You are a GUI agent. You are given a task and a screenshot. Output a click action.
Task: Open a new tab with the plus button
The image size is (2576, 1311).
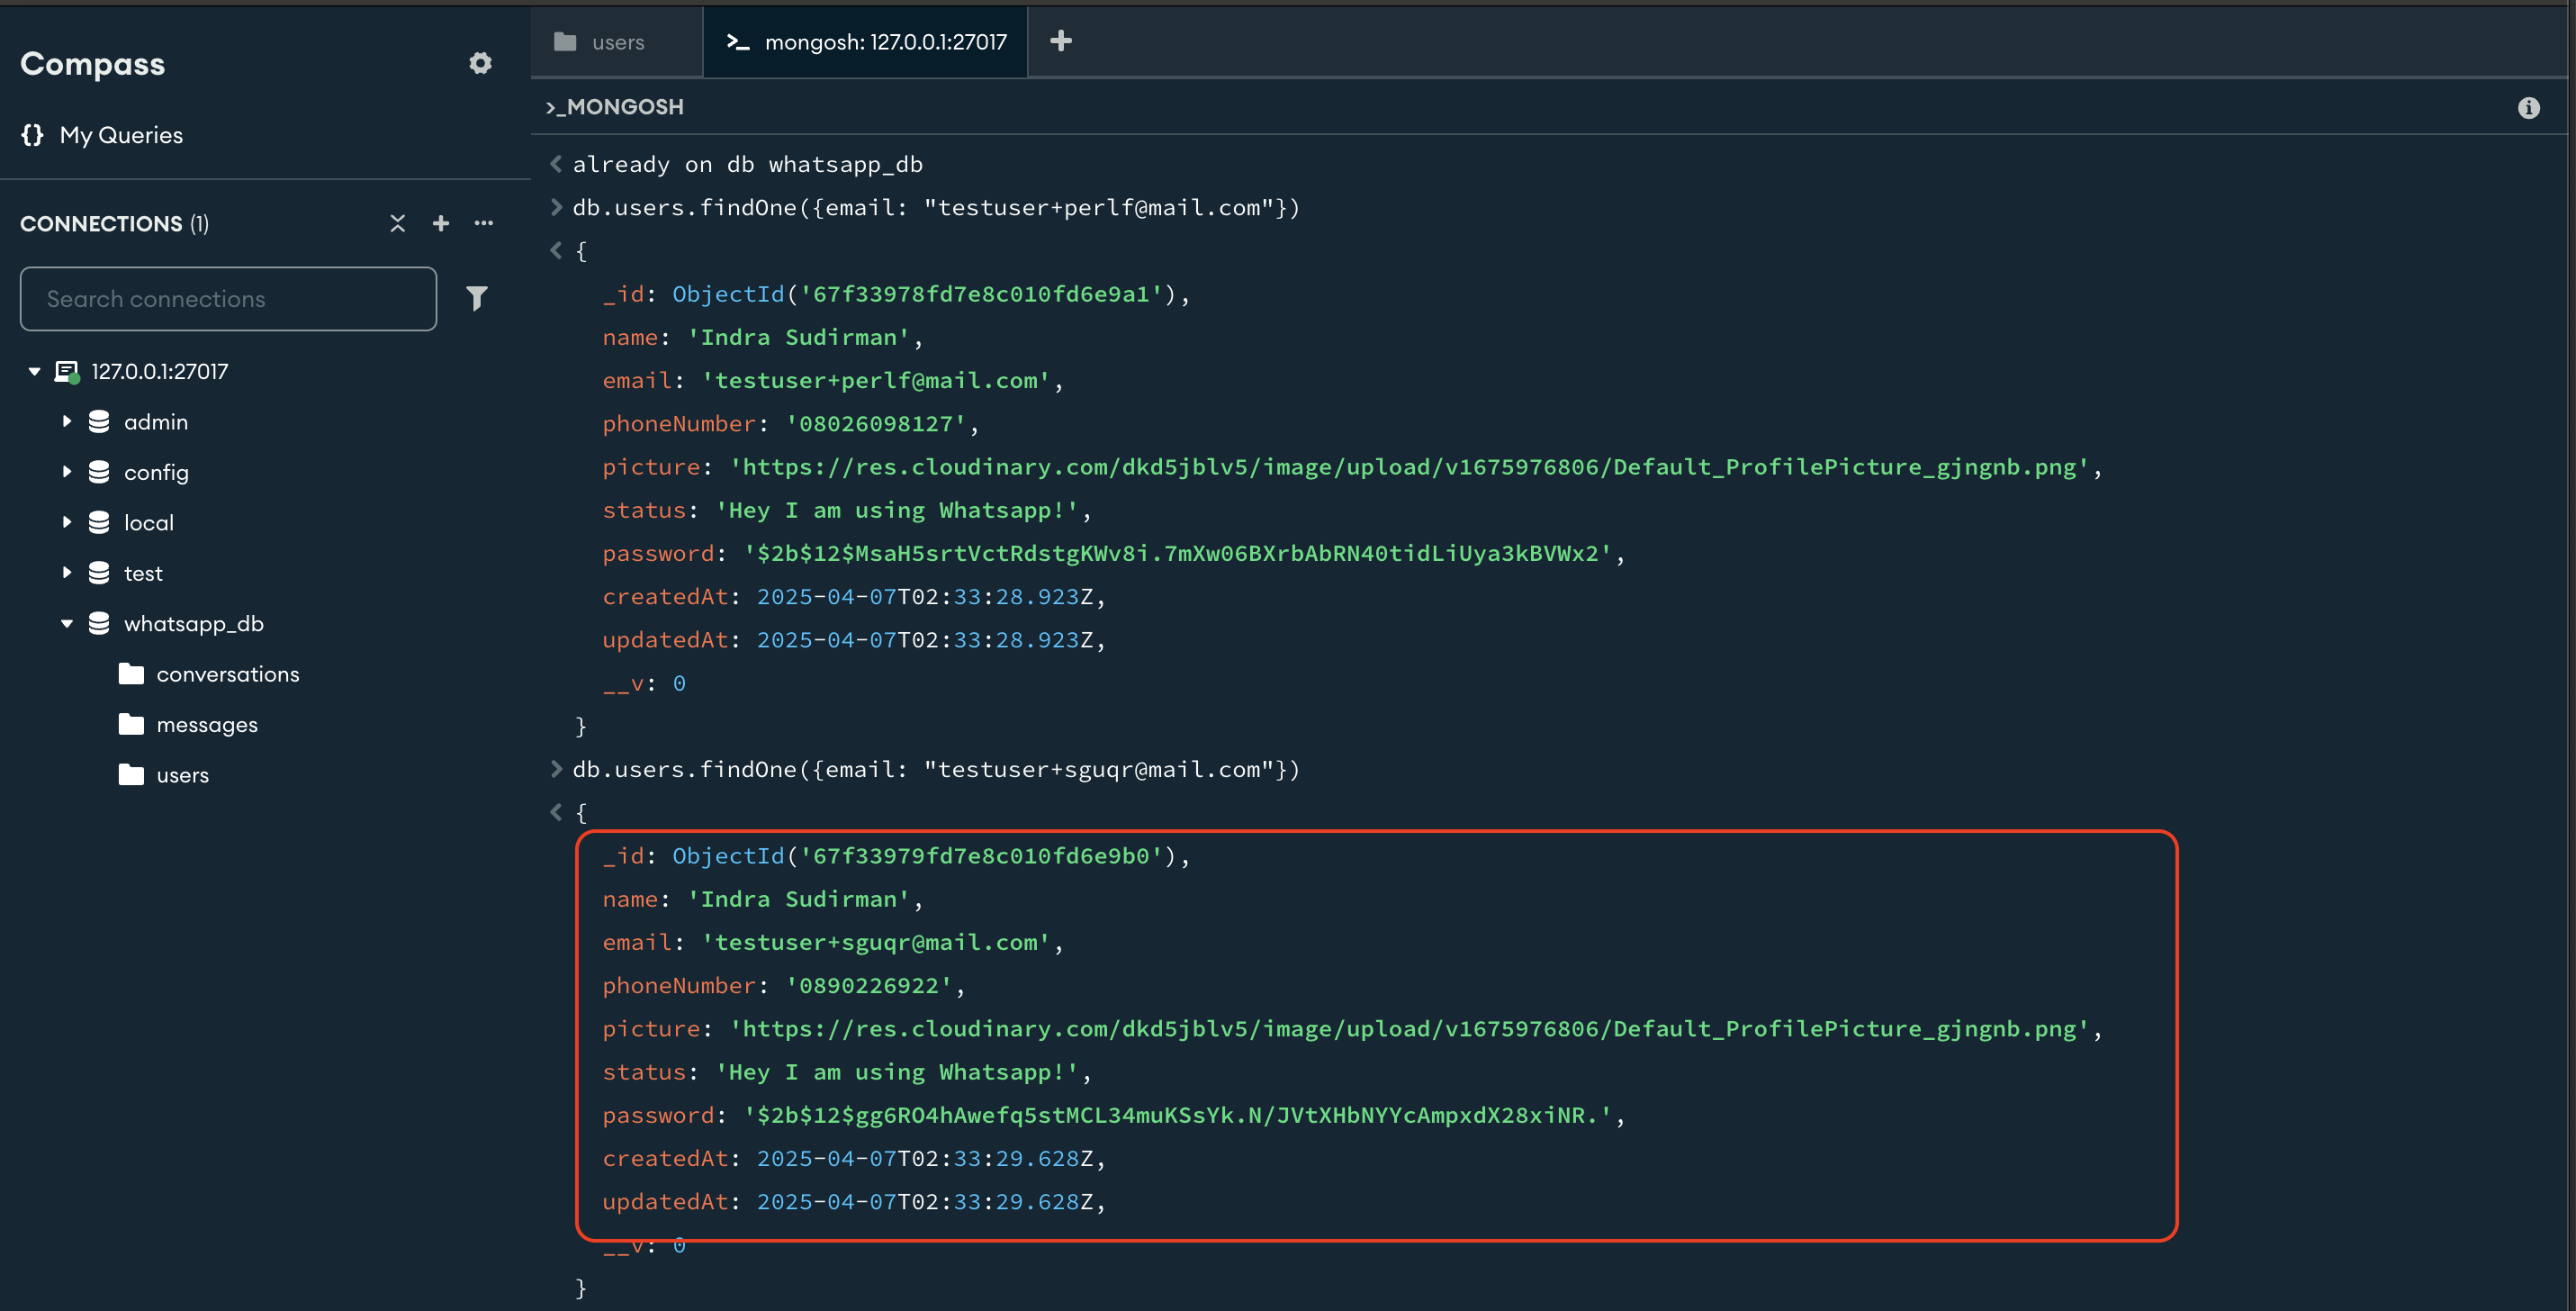1060,41
